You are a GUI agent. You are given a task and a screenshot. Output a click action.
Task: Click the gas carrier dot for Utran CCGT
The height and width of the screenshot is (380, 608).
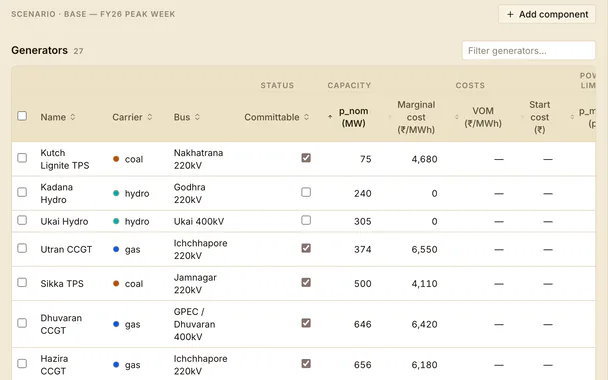116,249
